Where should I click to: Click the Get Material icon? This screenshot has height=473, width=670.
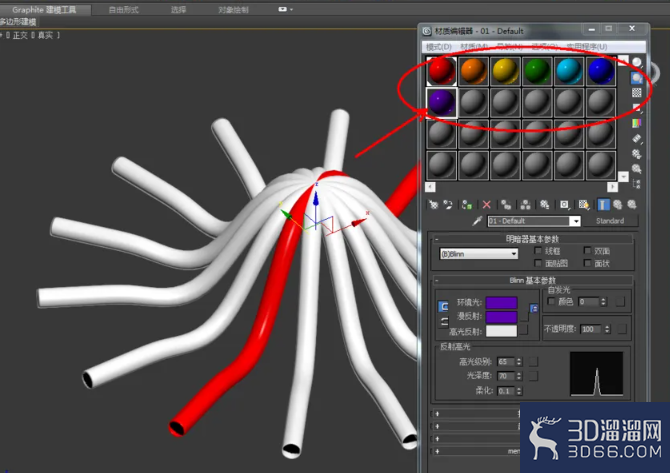433,205
